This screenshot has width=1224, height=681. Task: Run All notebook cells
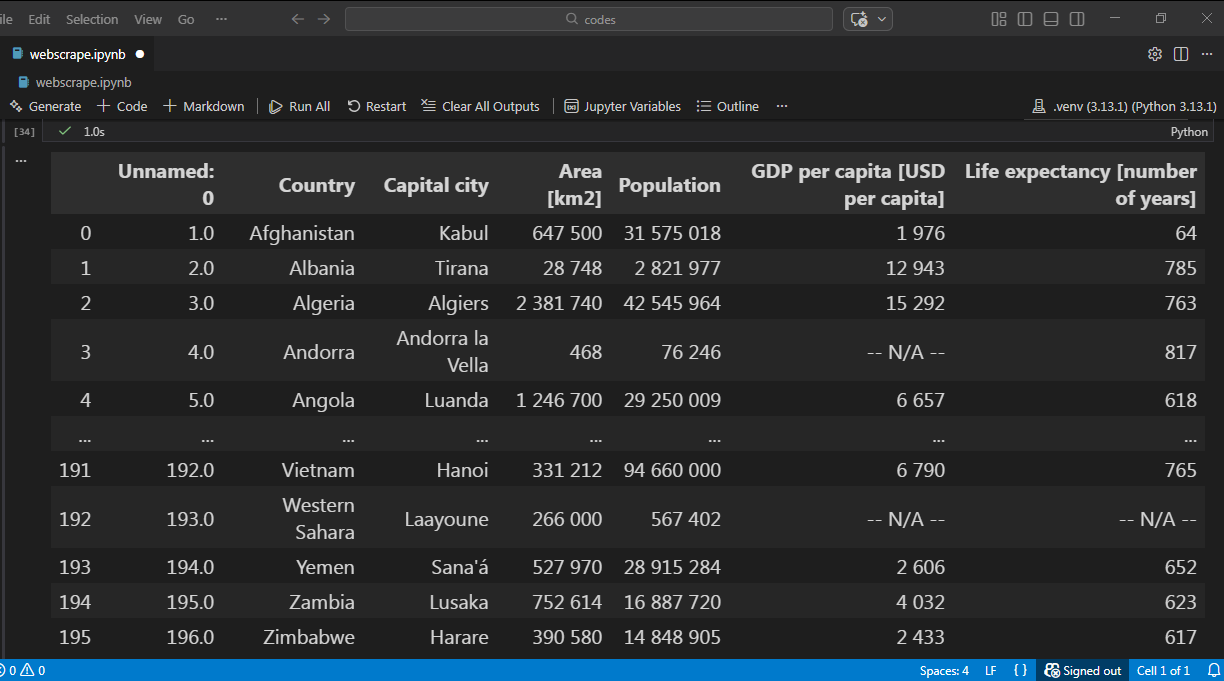[300, 106]
